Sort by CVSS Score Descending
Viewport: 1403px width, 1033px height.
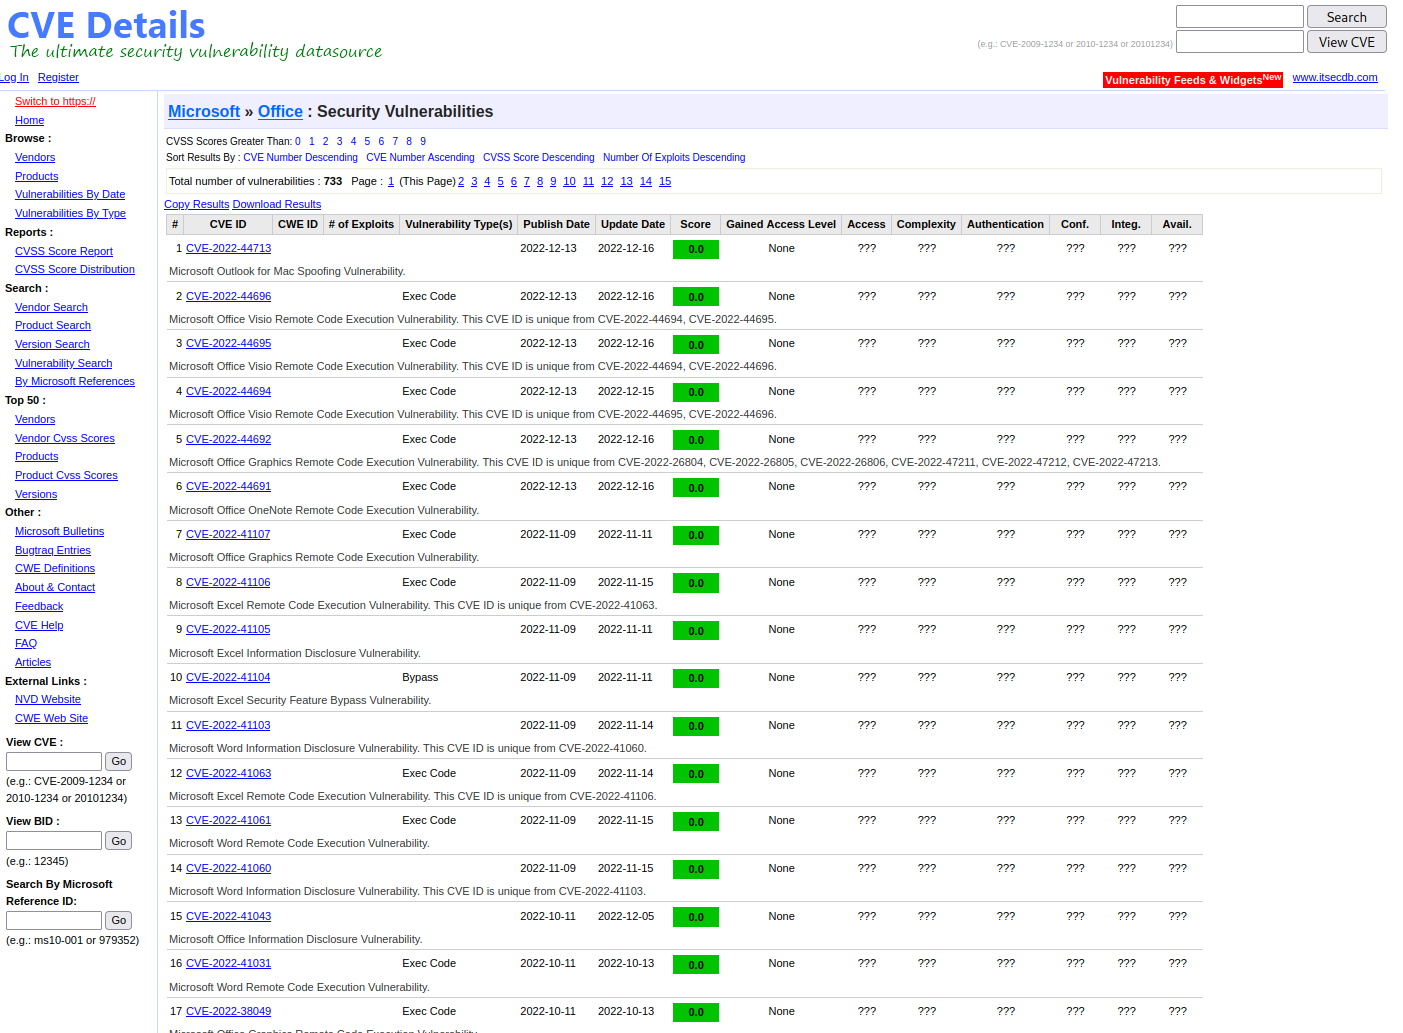tap(538, 157)
